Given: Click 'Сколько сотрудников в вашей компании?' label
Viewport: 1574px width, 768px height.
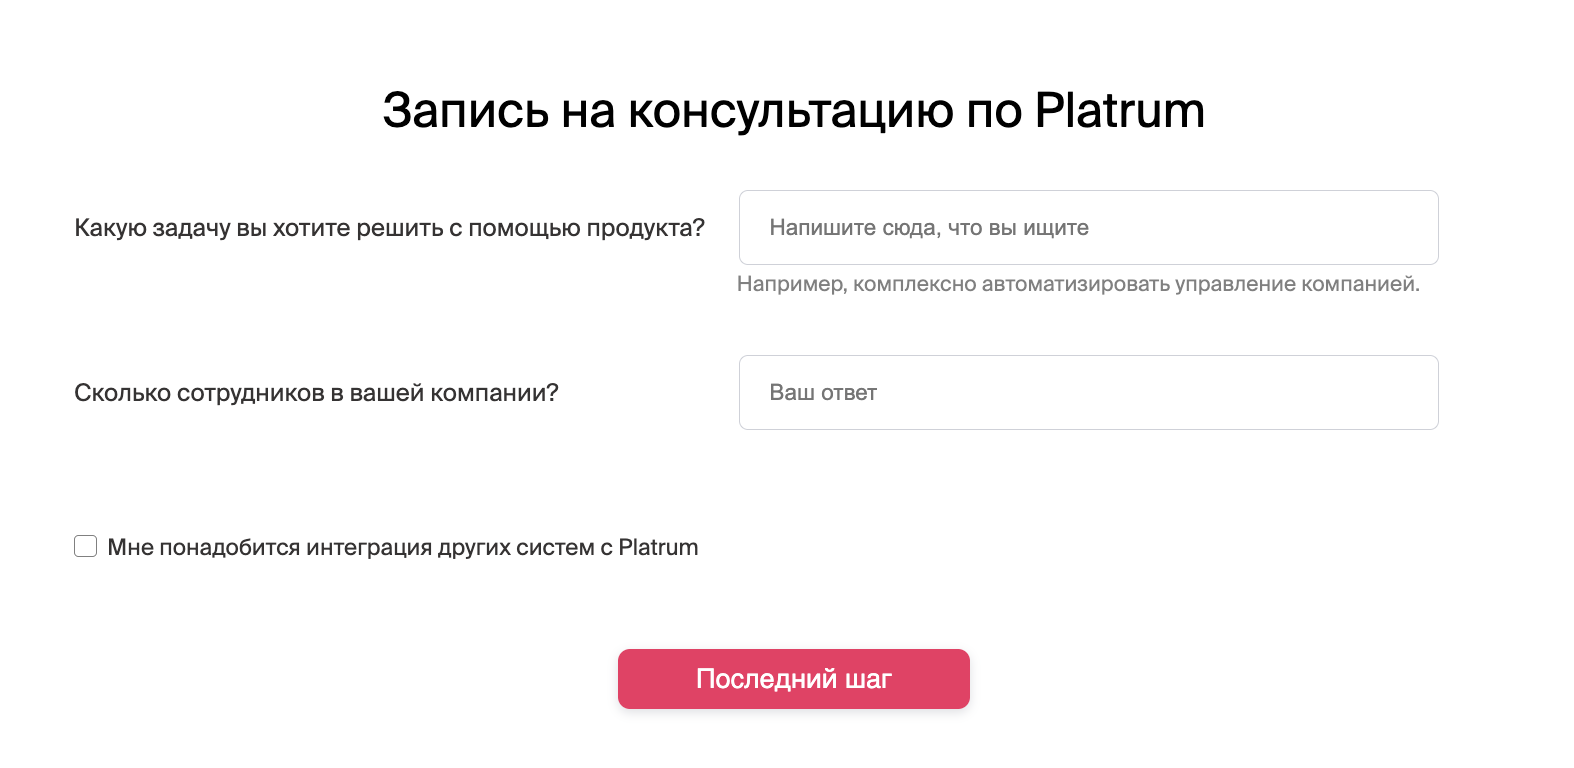Looking at the screenshot, I should pyautogui.click(x=318, y=392).
